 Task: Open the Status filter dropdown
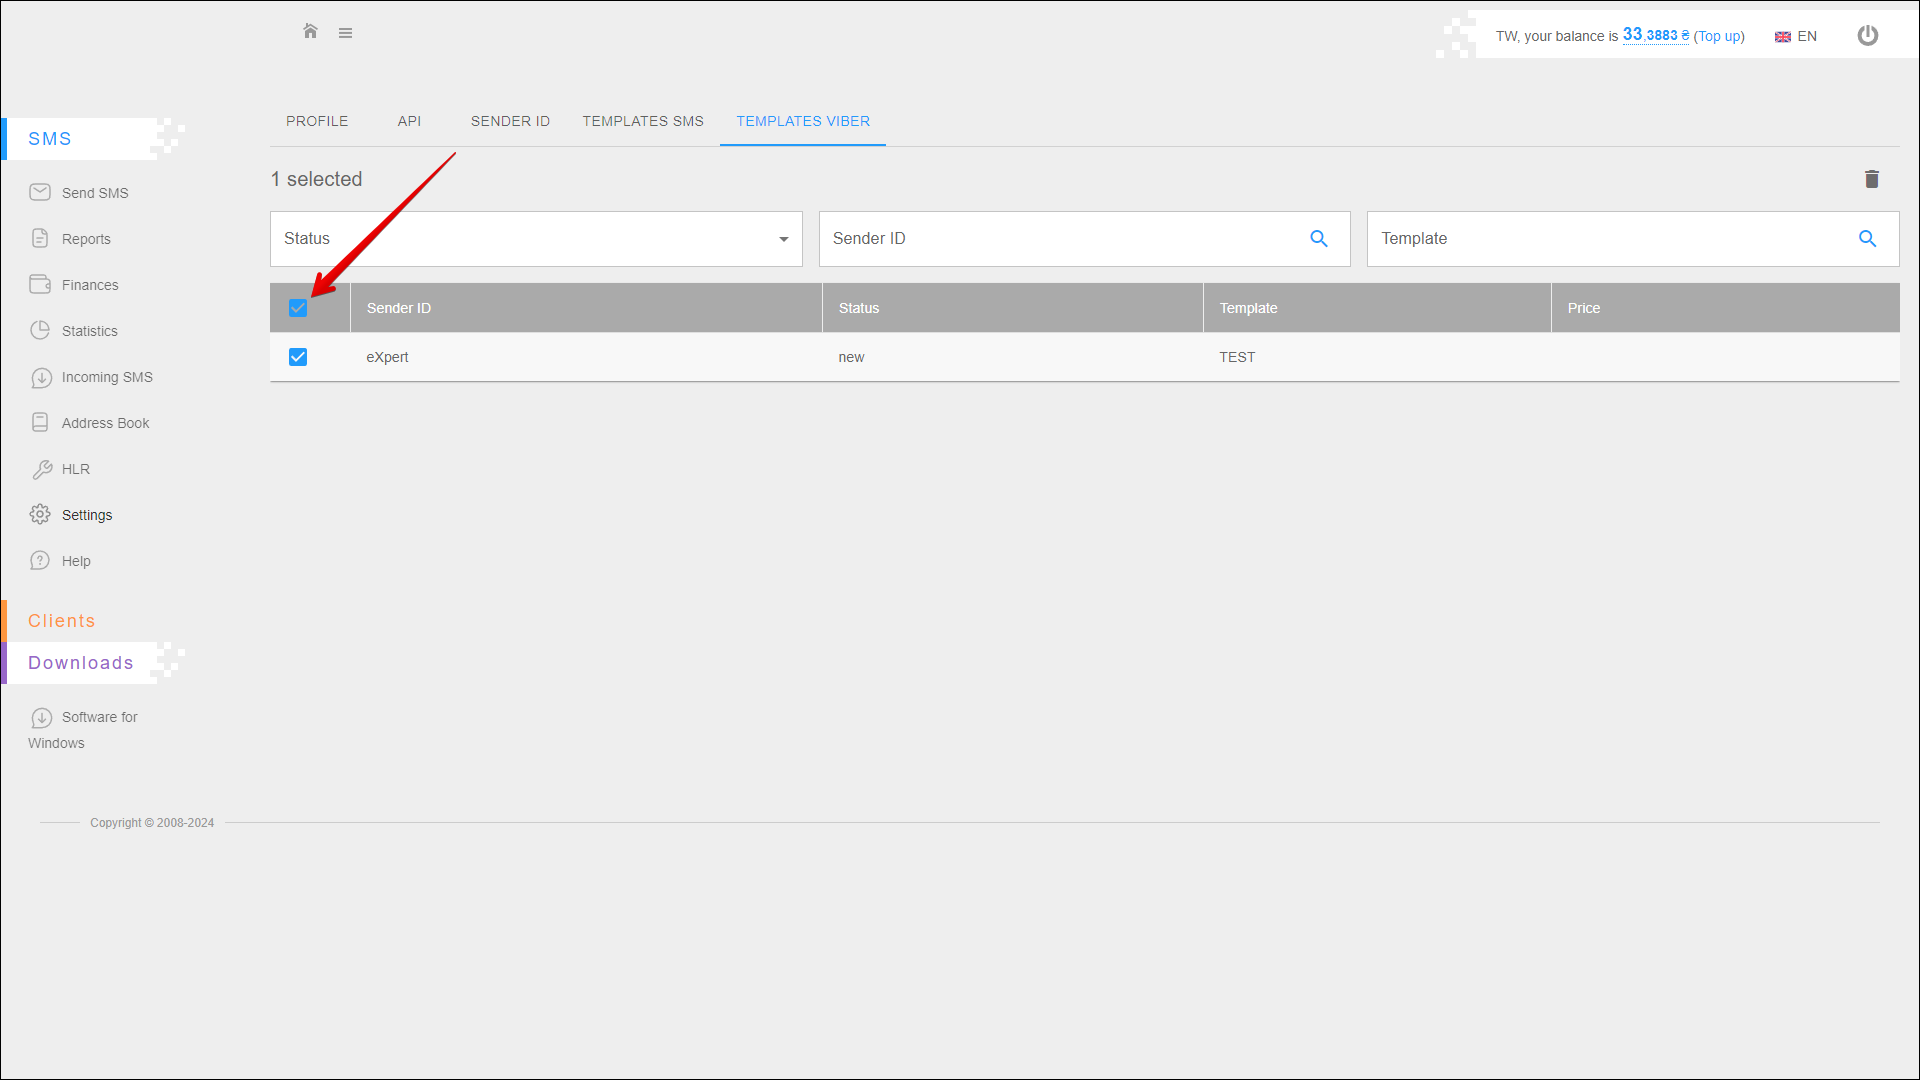[x=536, y=239]
